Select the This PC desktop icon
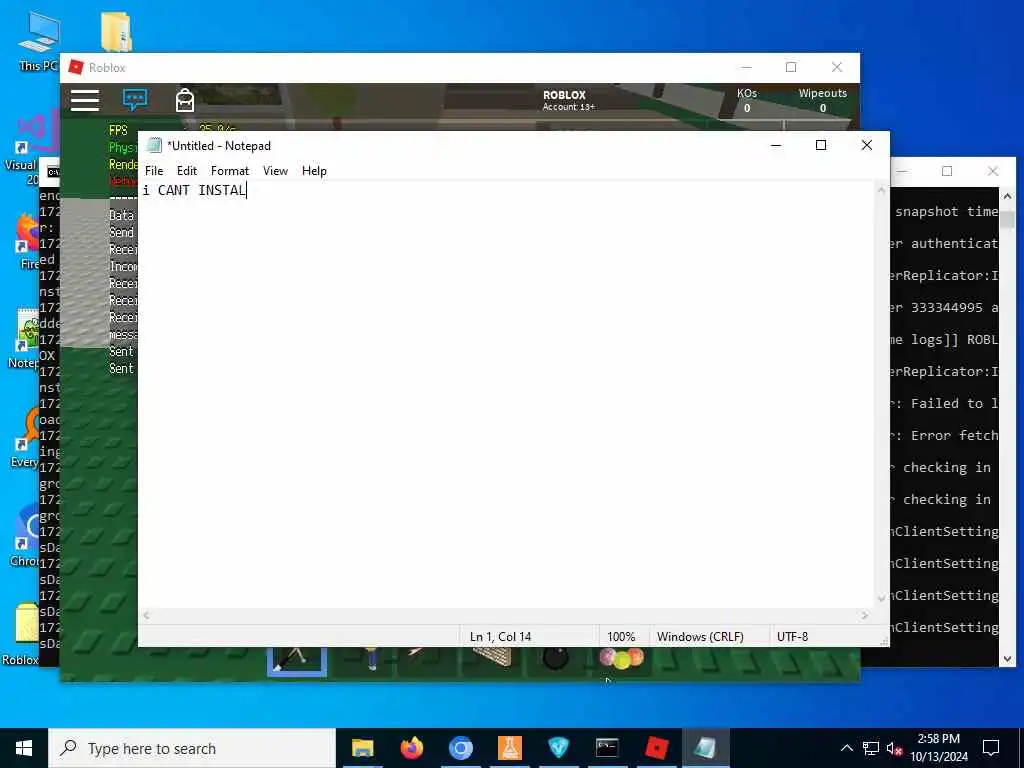The height and width of the screenshot is (768, 1024). 39,41
